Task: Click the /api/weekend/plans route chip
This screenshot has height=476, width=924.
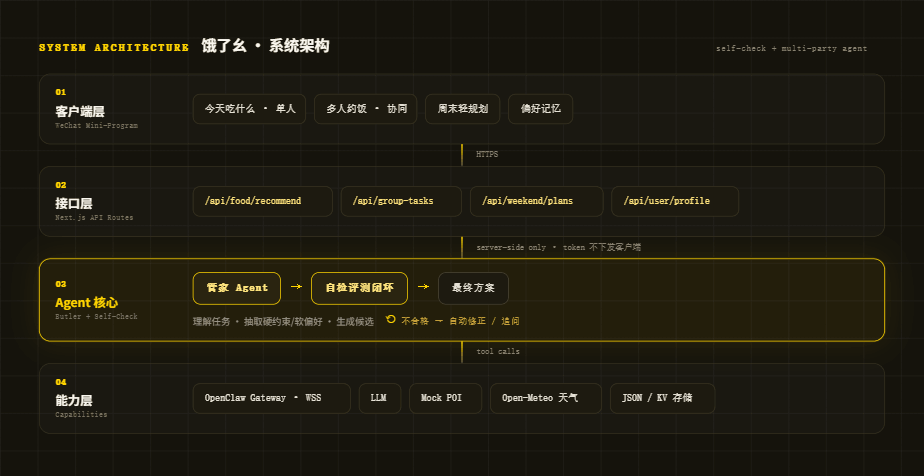Action: (537, 201)
